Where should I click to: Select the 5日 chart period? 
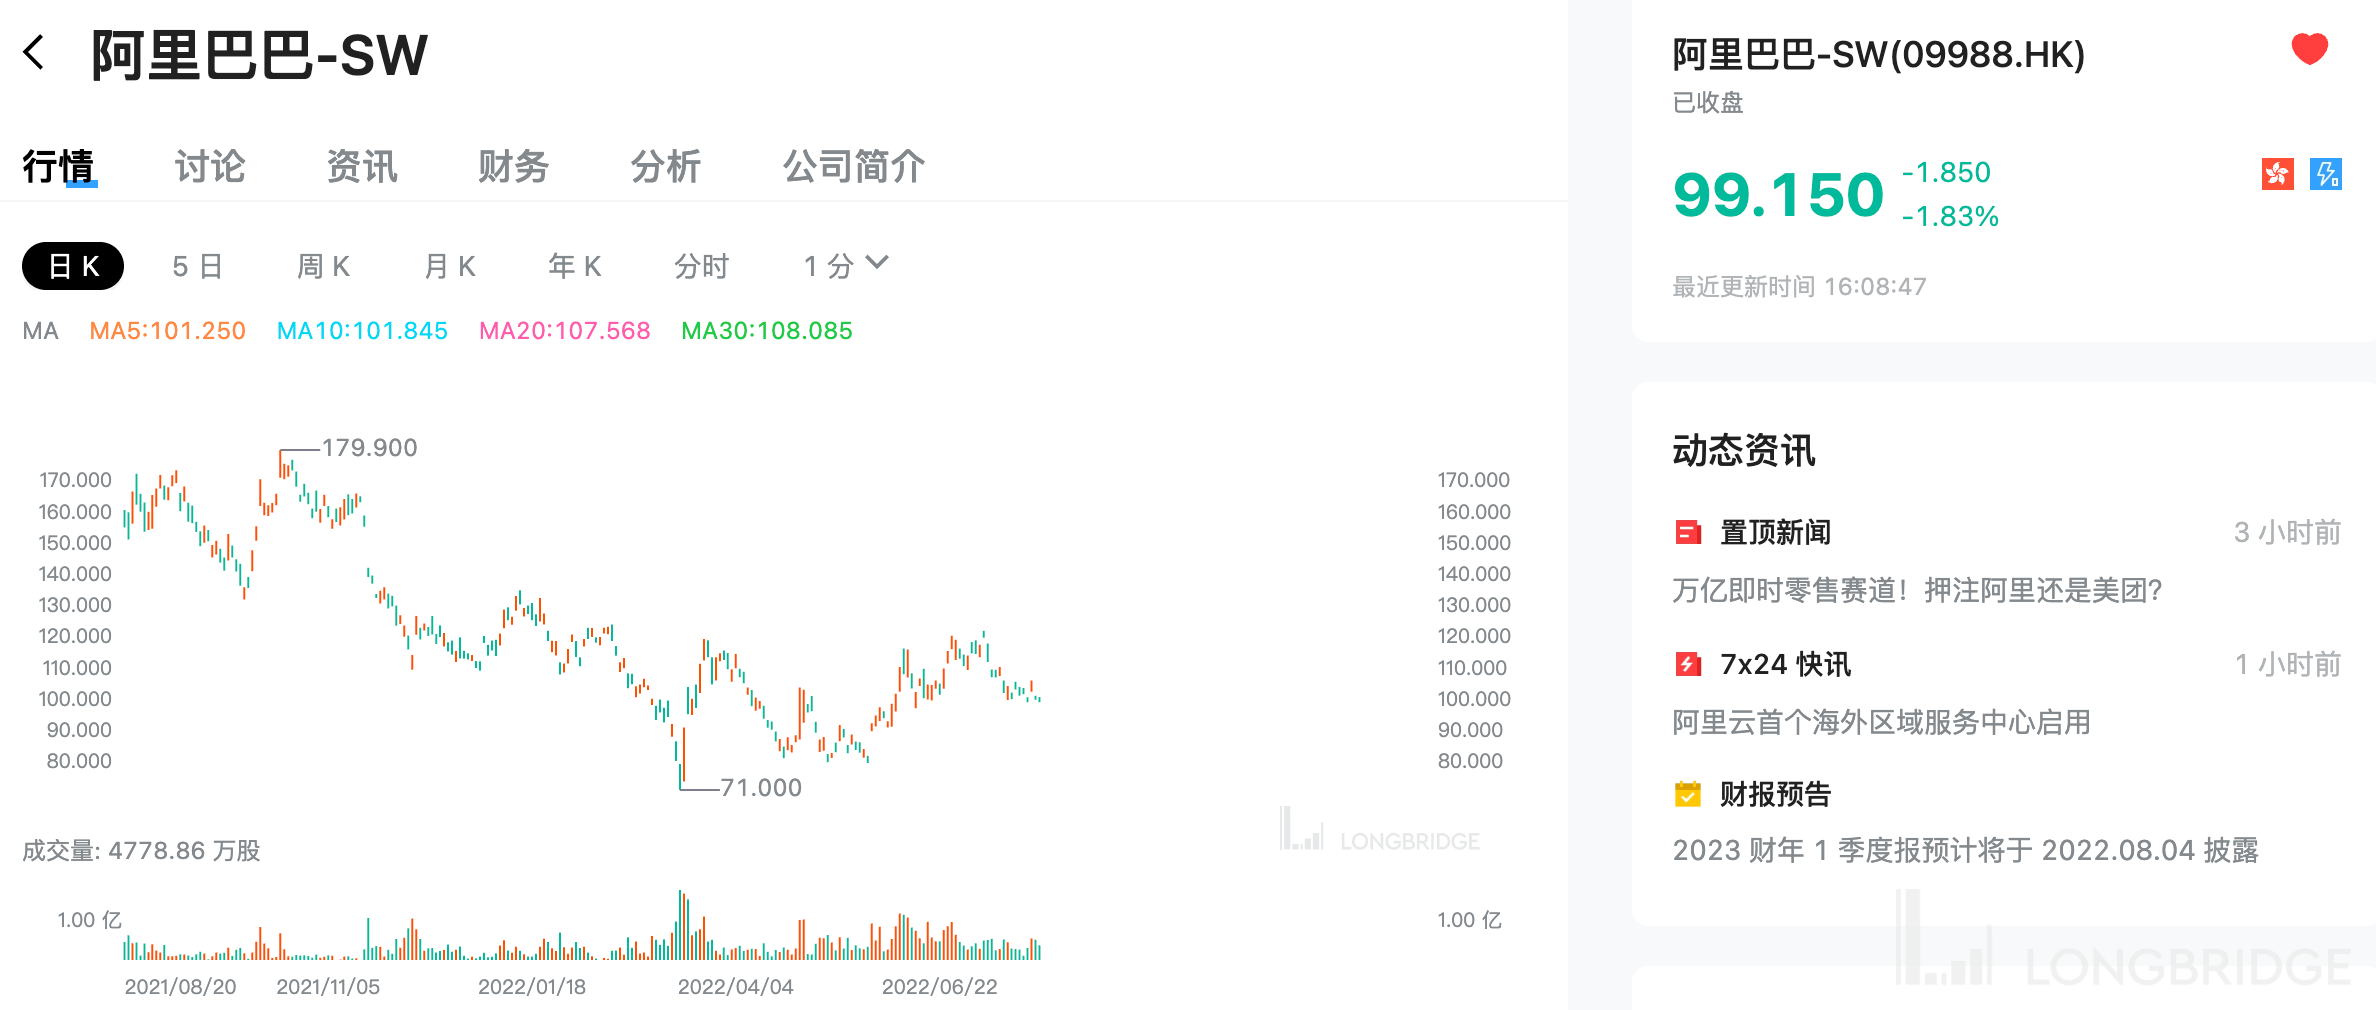point(196,265)
